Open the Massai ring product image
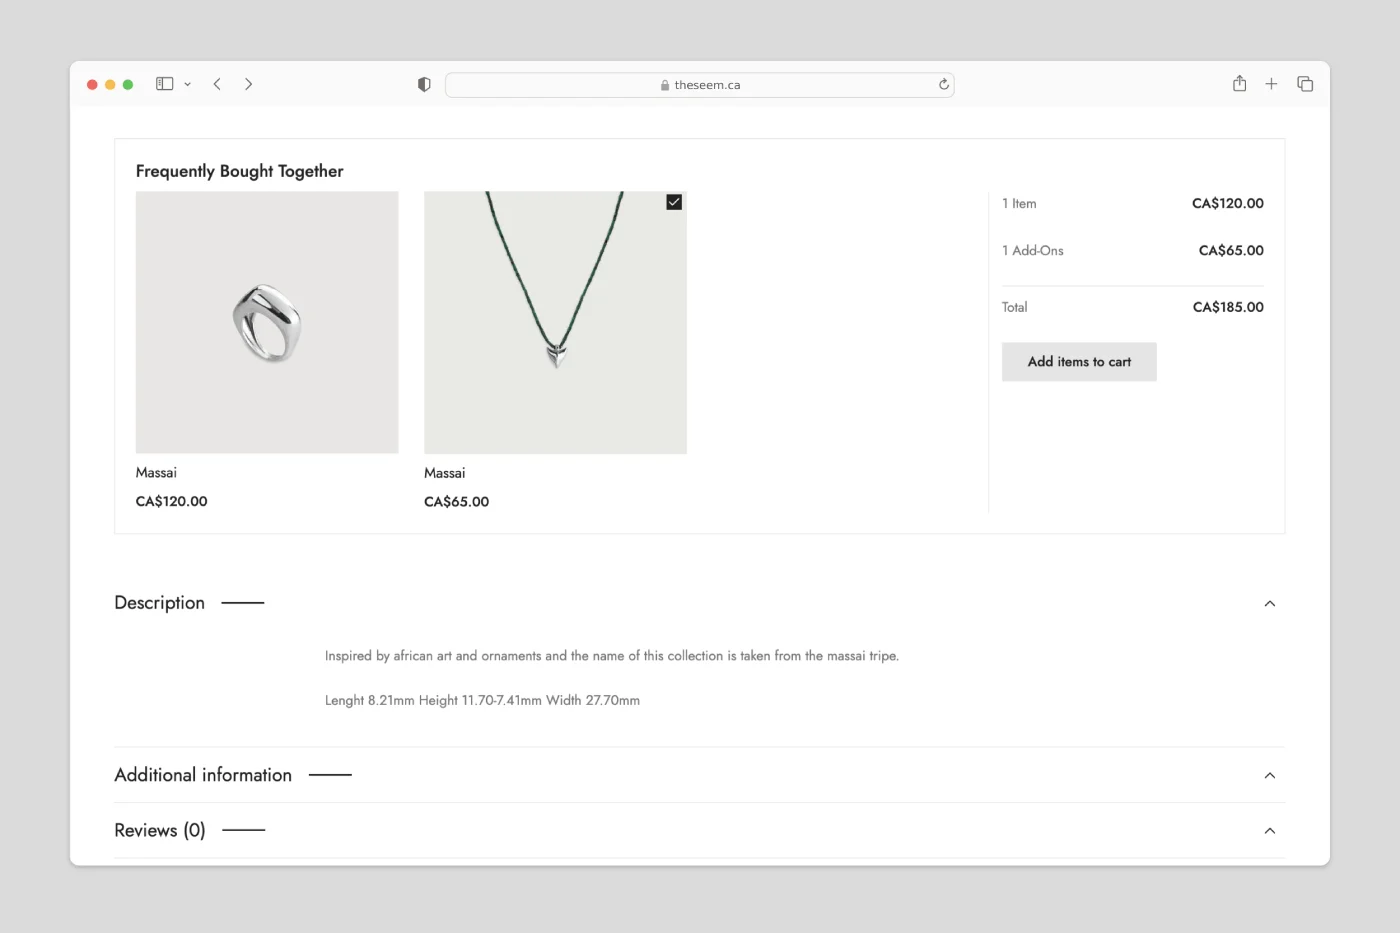The width and height of the screenshot is (1400, 933). (267, 322)
